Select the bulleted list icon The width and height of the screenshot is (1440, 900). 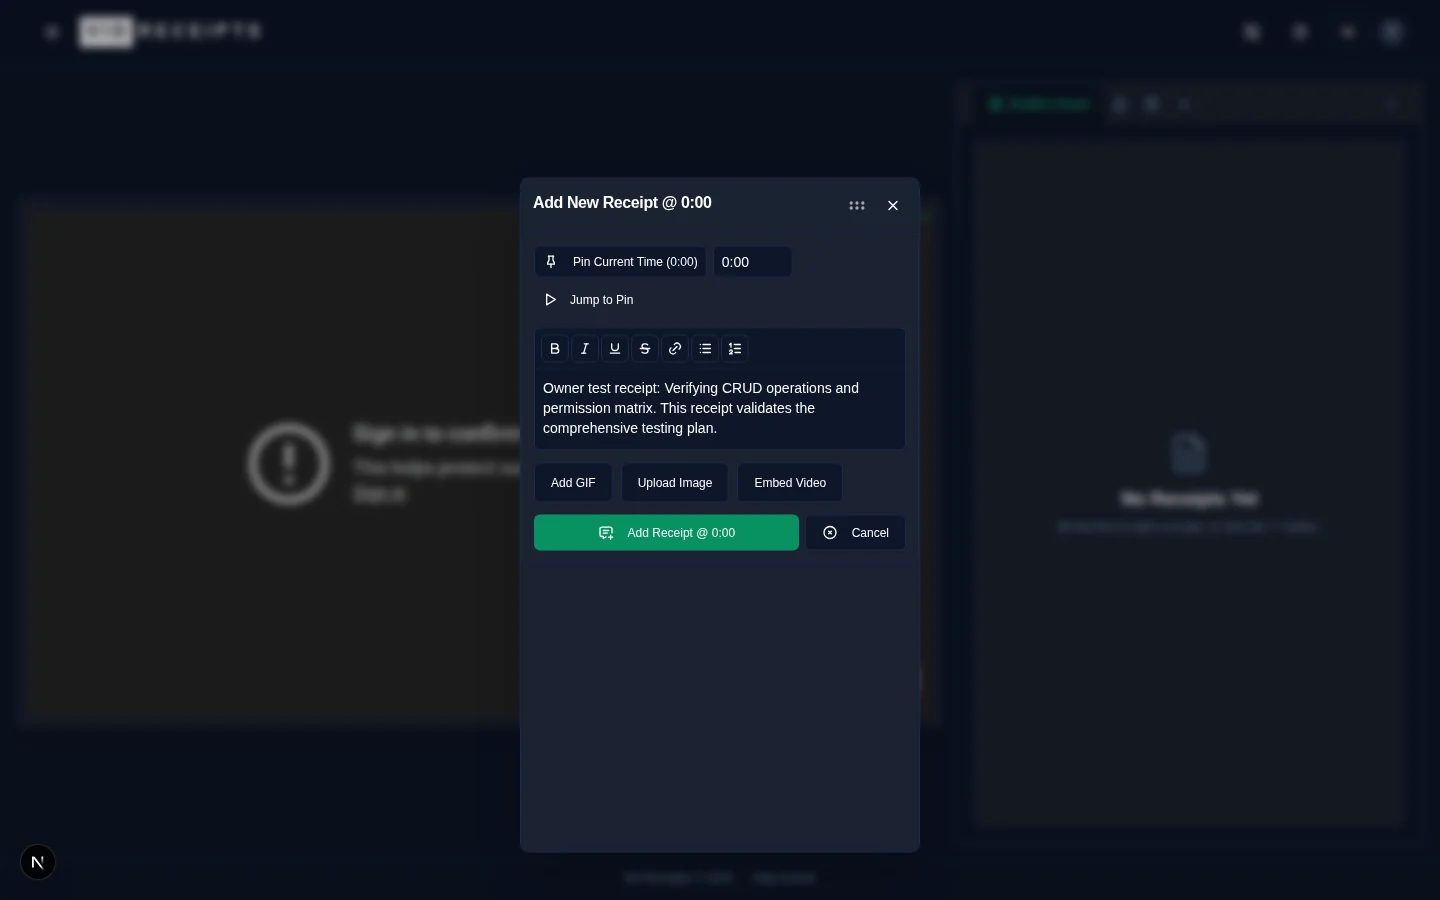[x=705, y=348]
